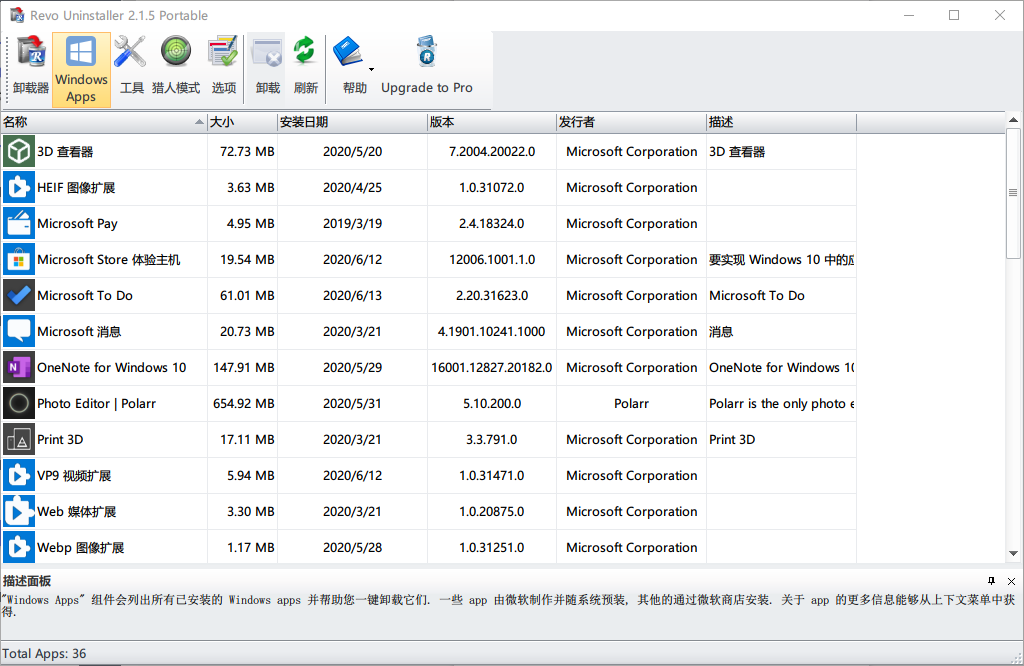Click the vertical scrollbar thumb
Image resolution: width=1024 pixels, height=666 pixels.
click(1013, 193)
